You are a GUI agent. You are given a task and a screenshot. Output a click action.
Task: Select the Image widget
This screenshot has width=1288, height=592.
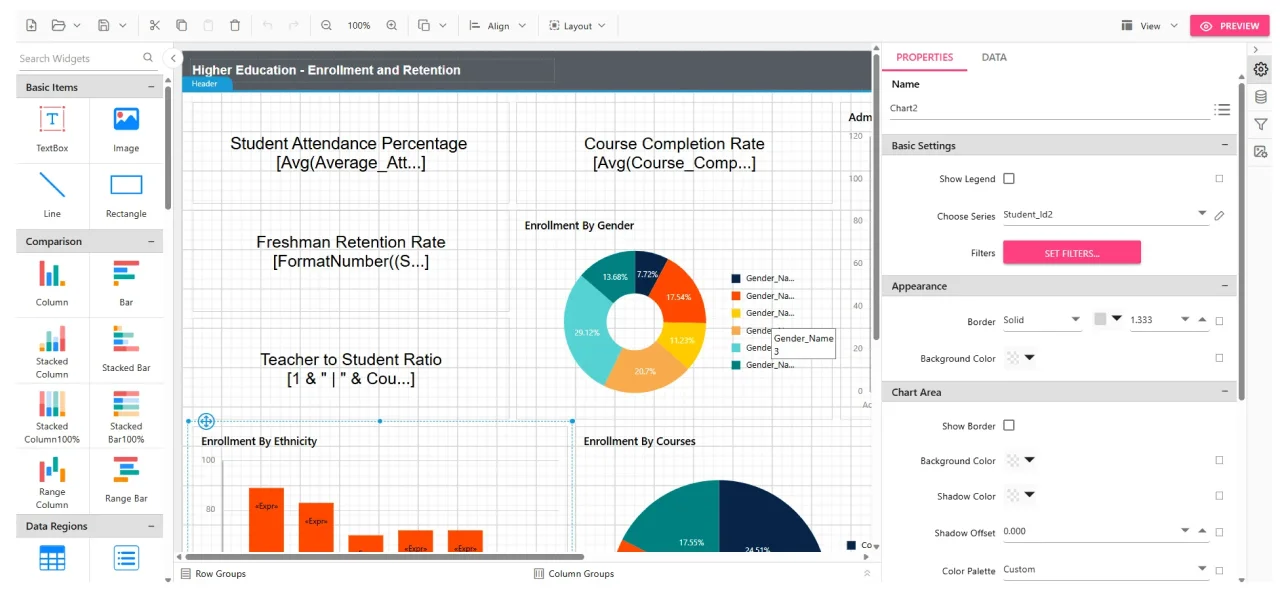126,130
